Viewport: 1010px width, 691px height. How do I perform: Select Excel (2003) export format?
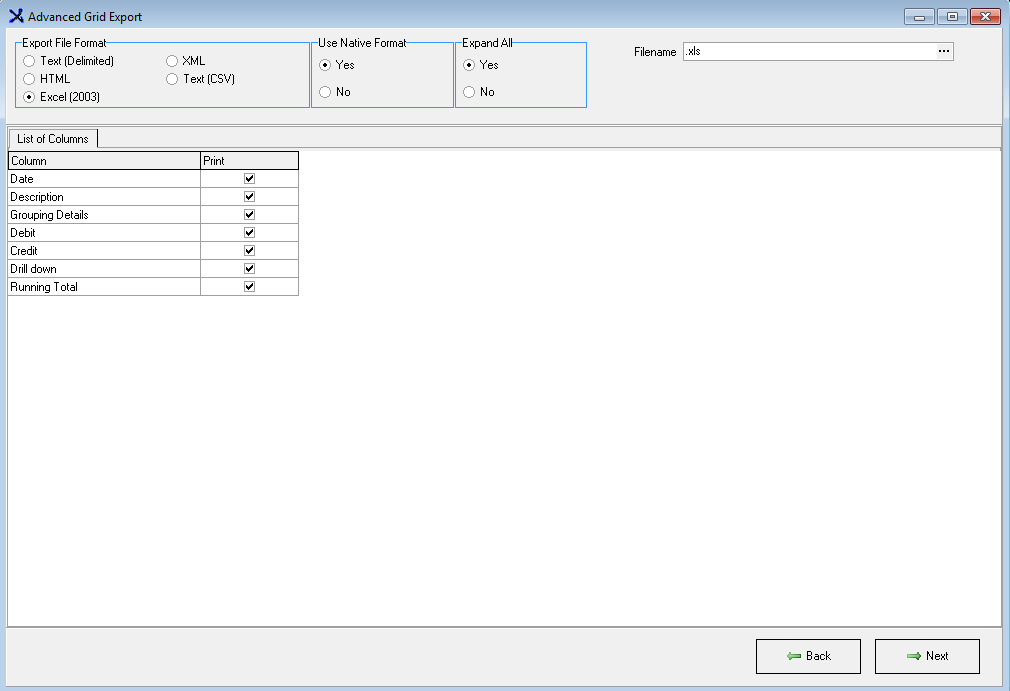coord(29,97)
